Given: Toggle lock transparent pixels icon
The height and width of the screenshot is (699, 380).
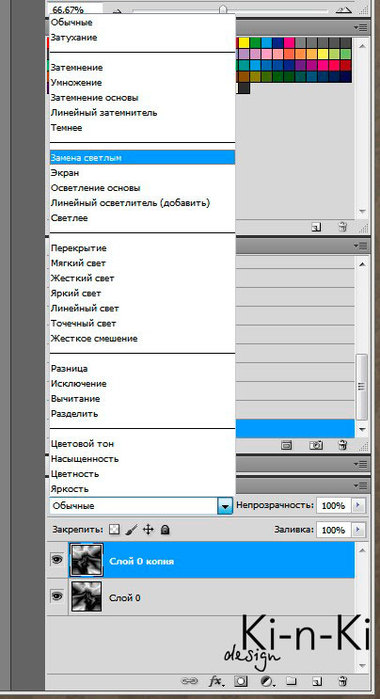Looking at the screenshot, I should pyautogui.click(x=115, y=530).
